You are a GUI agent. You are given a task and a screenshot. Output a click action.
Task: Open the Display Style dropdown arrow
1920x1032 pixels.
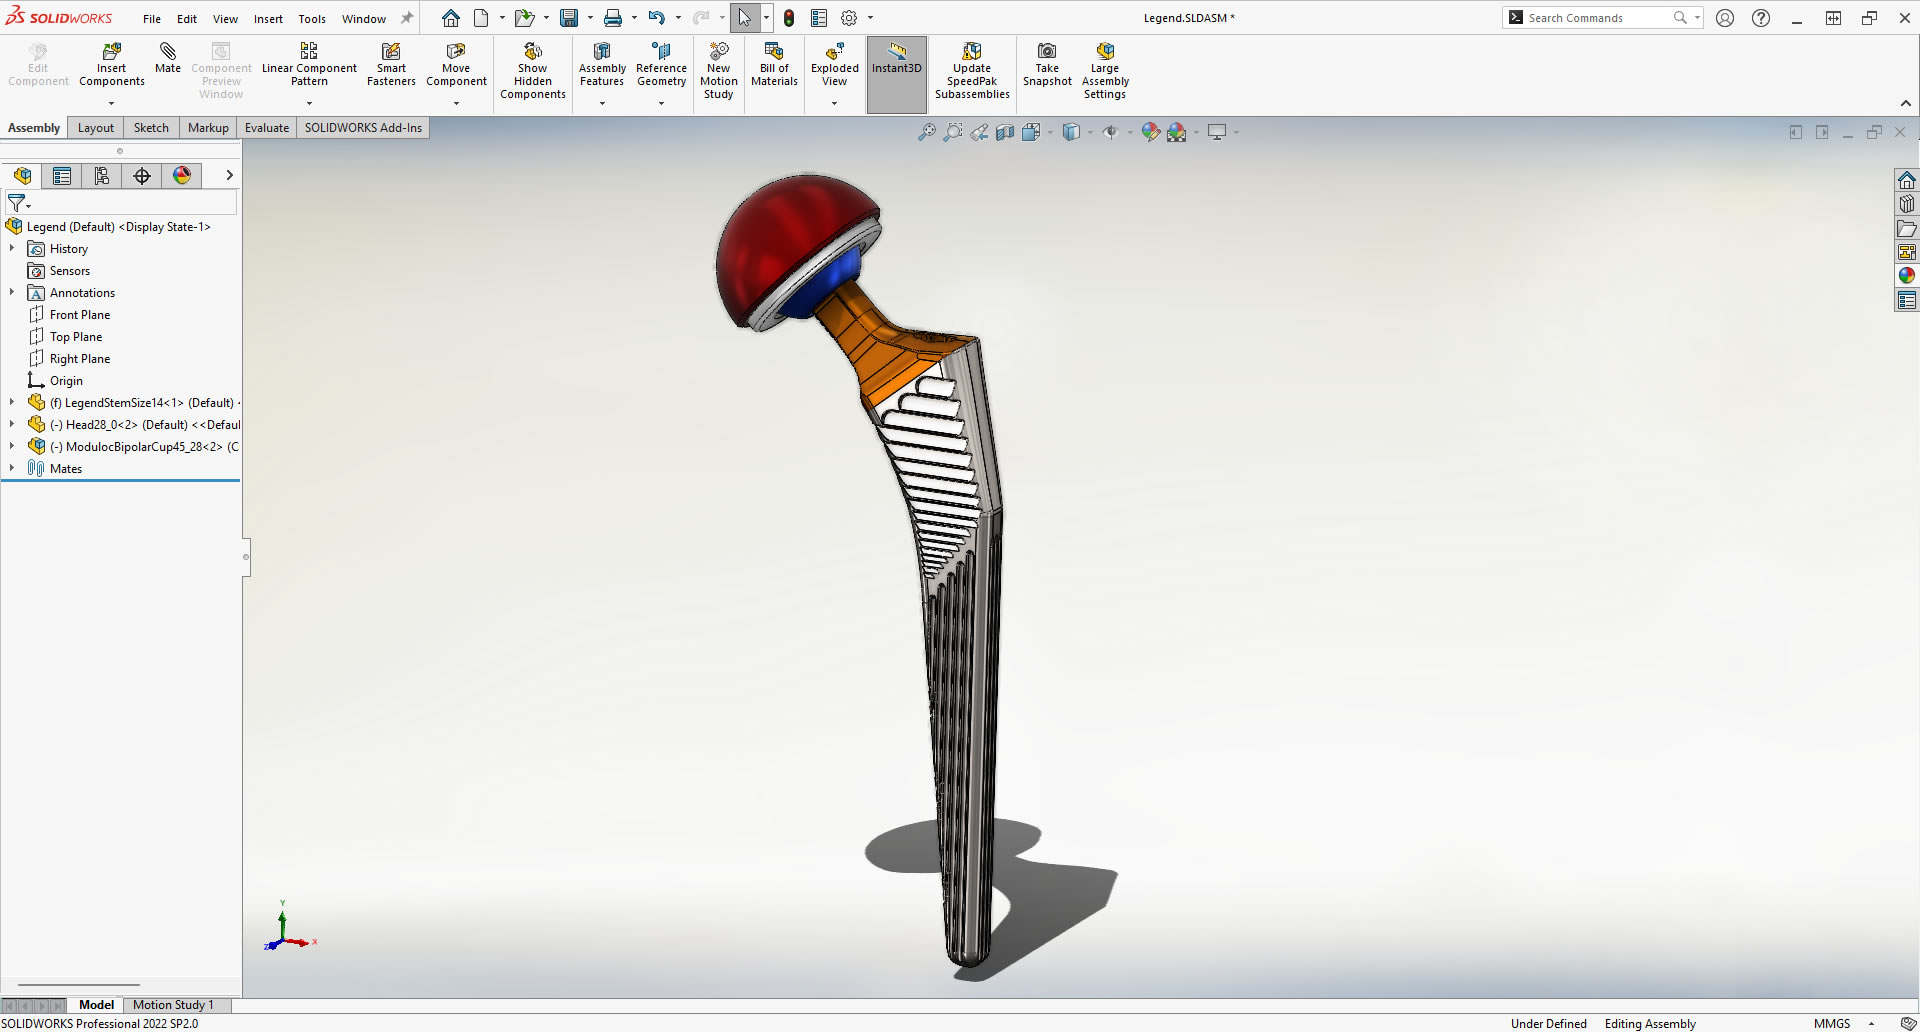point(1090,131)
